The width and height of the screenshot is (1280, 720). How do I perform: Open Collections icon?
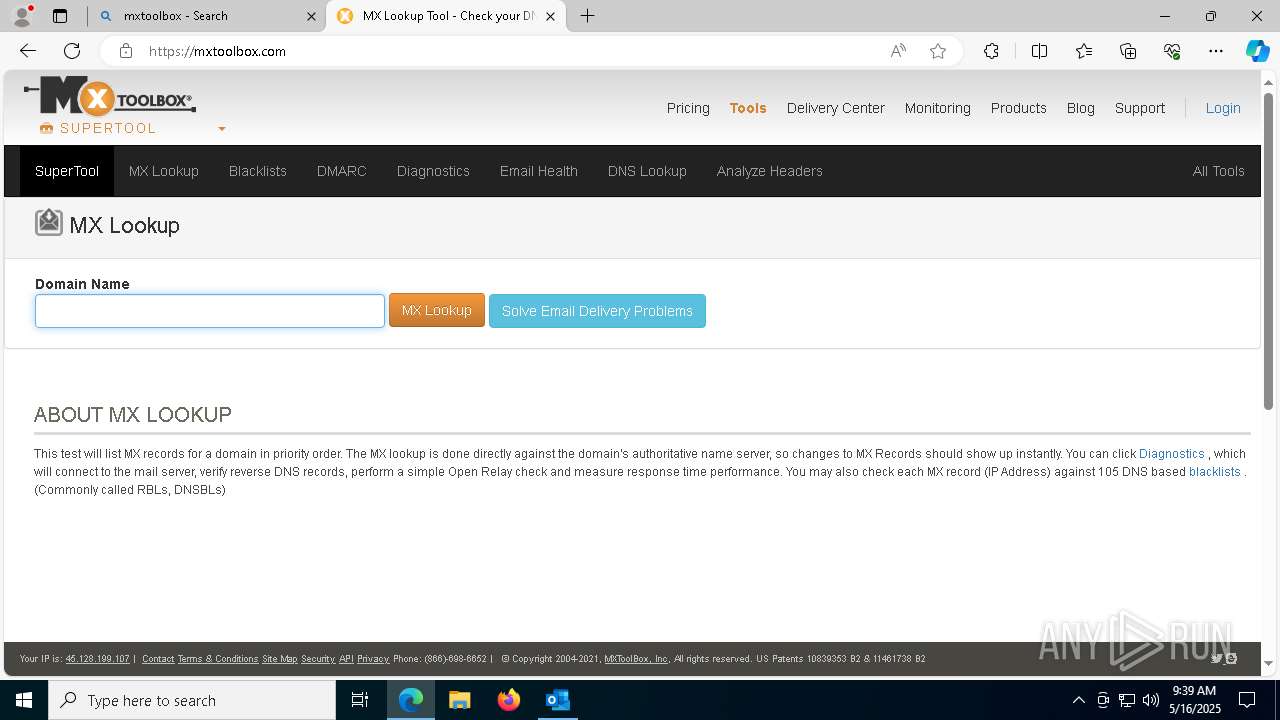1128,51
